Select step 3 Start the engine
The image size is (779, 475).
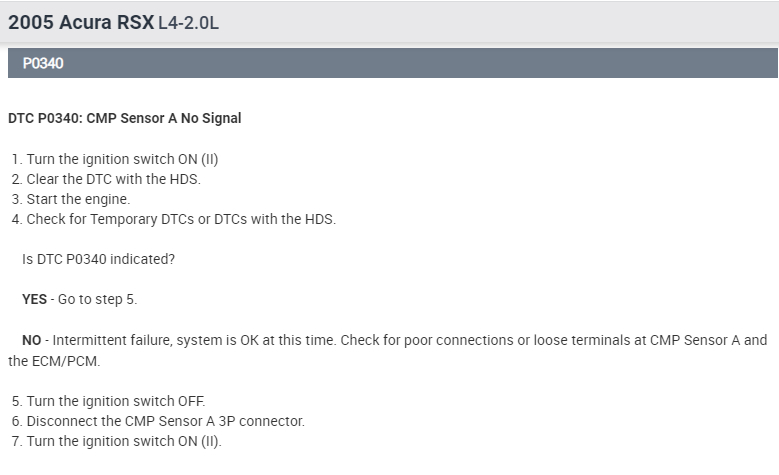pos(78,199)
